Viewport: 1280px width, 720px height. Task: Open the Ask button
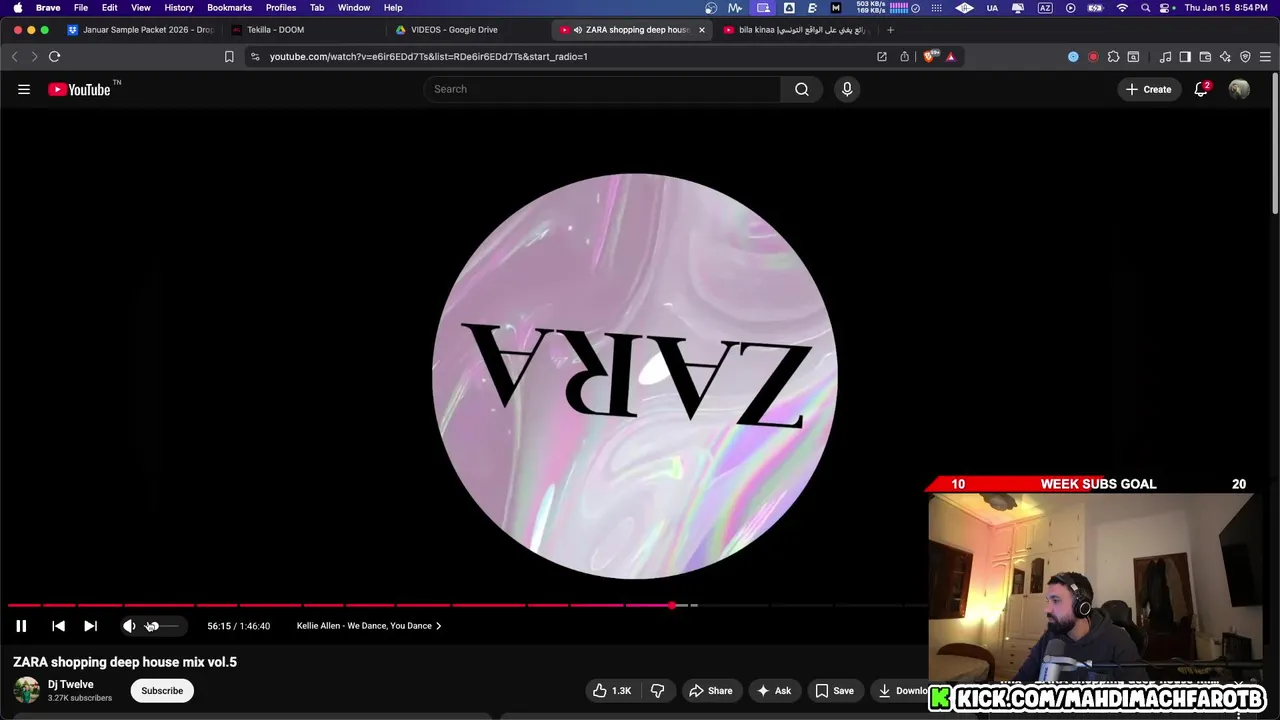pos(774,691)
